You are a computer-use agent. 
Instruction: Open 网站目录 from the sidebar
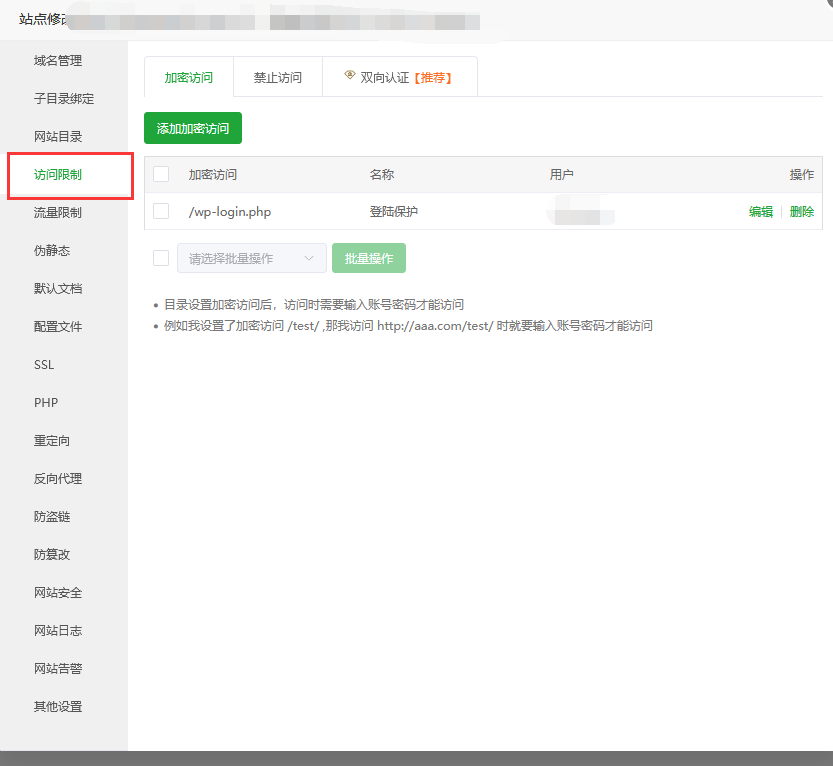[60, 136]
